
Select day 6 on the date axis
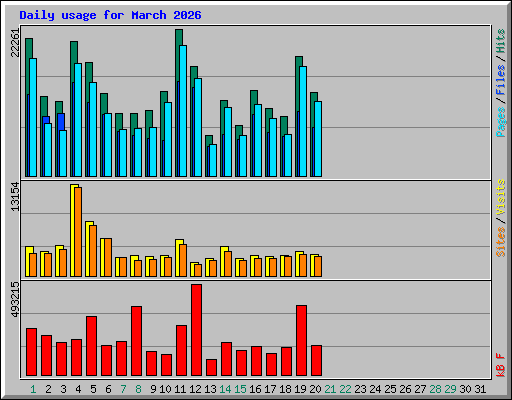click(108, 389)
